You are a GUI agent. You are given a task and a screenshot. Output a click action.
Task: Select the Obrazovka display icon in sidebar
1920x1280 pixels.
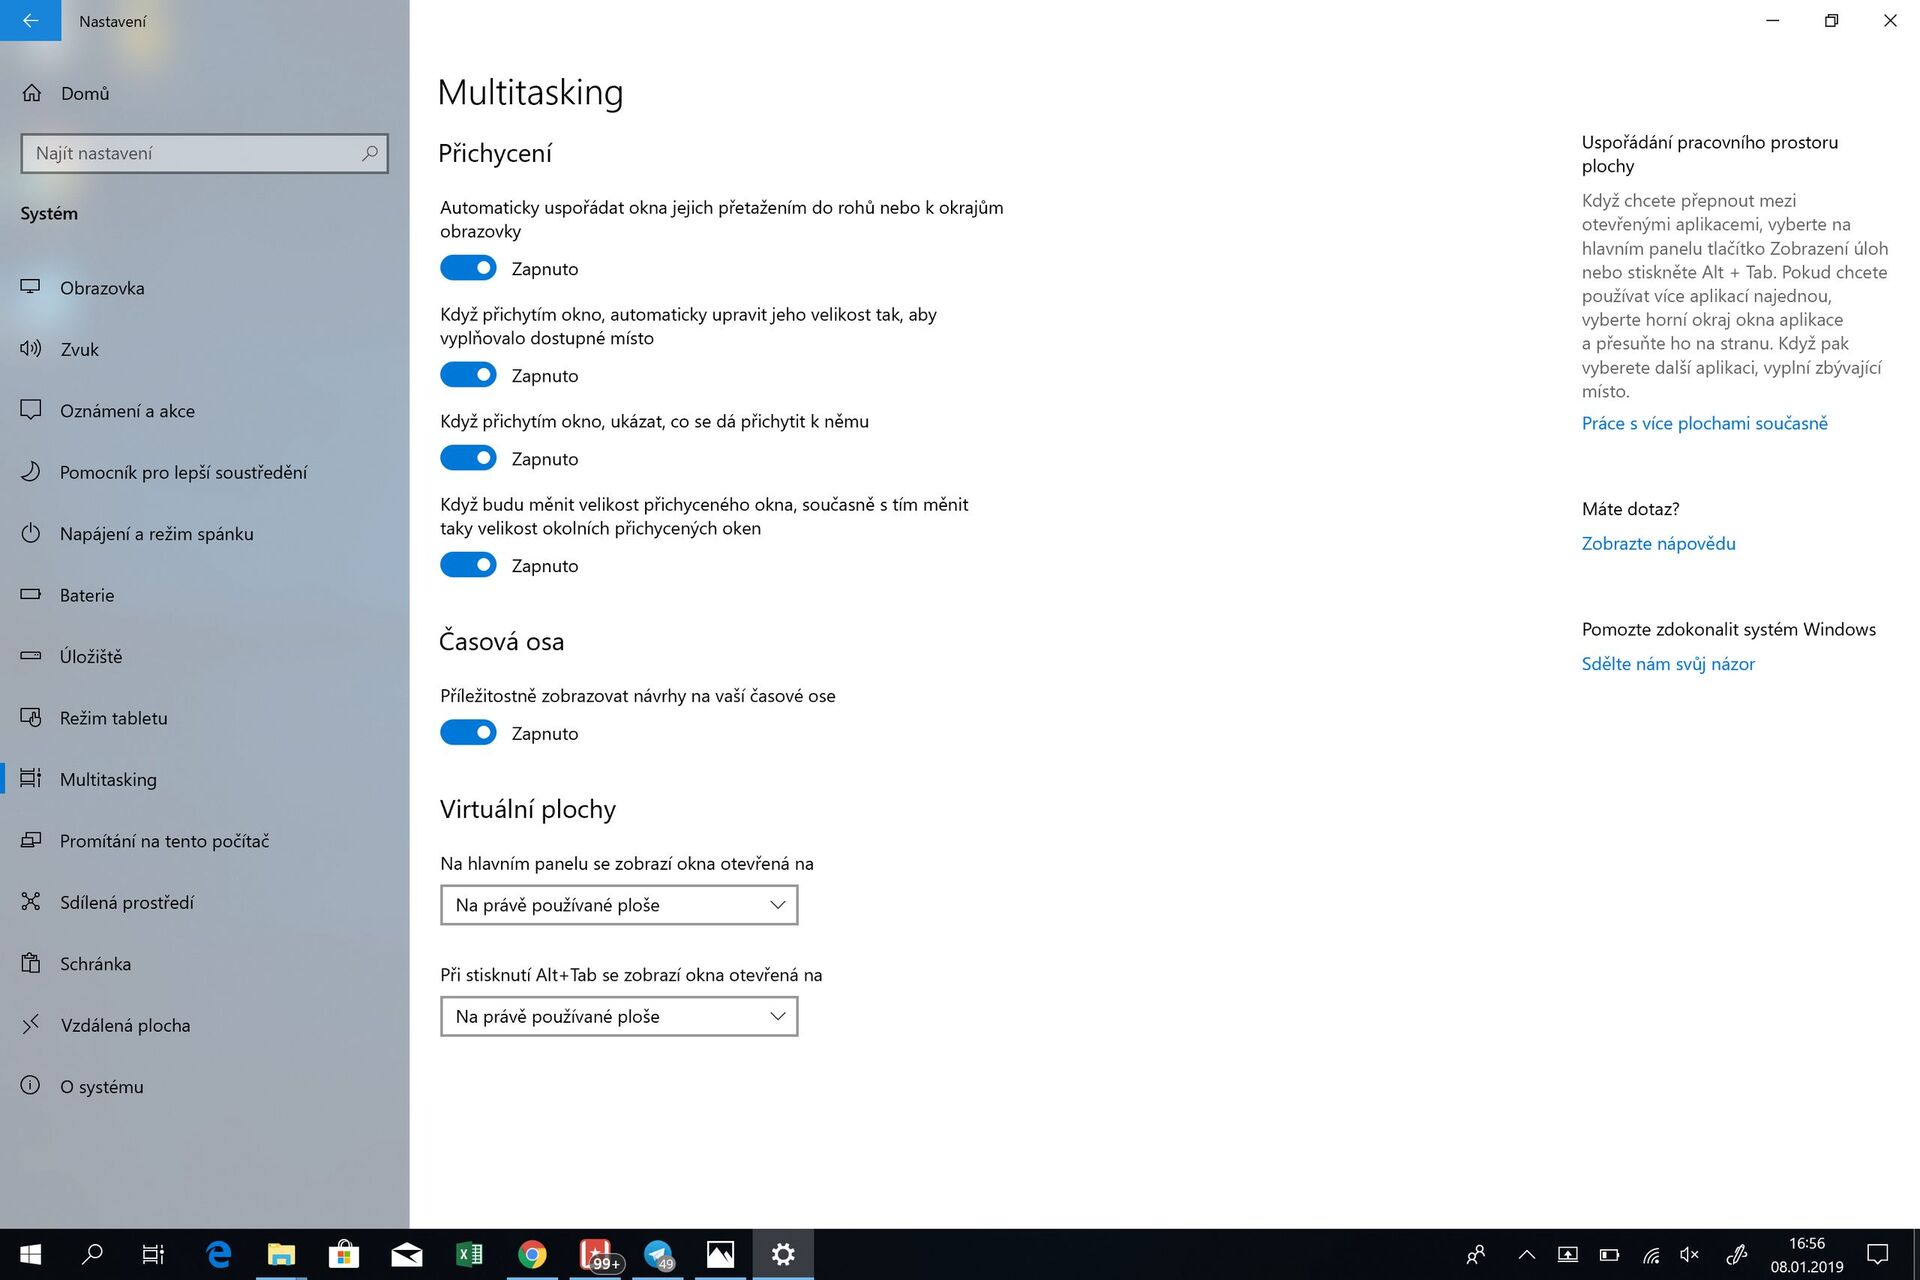click(x=31, y=288)
